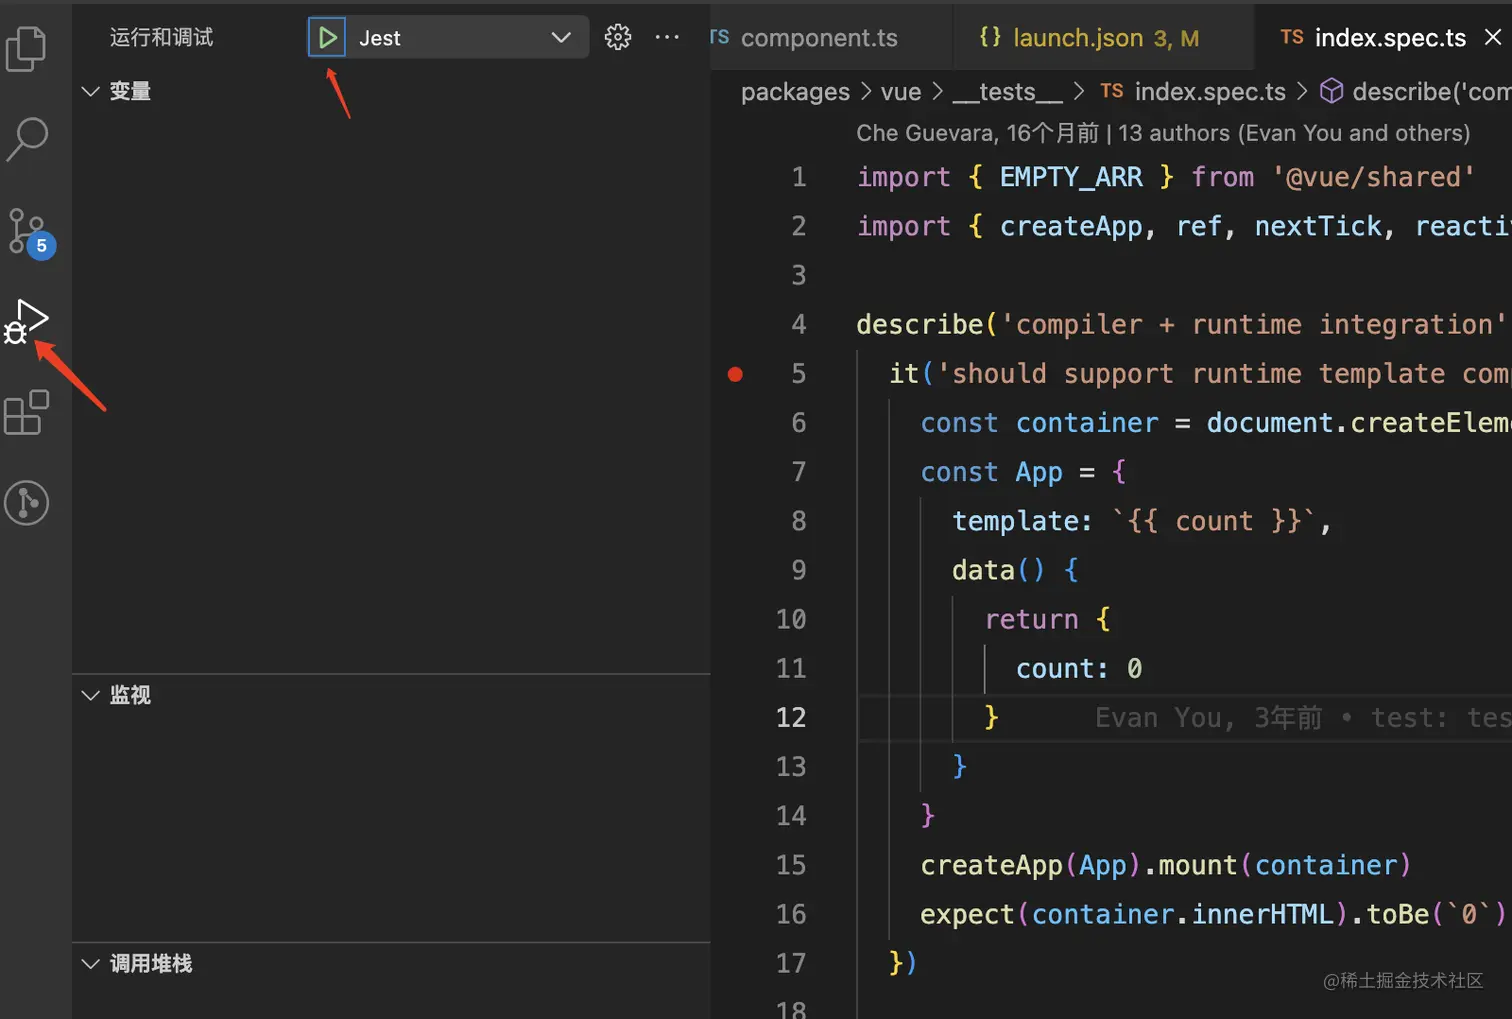Click the createApp import on line 2
The width and height of the screenshot is (1512, 1019).
click(x=1071, y=226)
